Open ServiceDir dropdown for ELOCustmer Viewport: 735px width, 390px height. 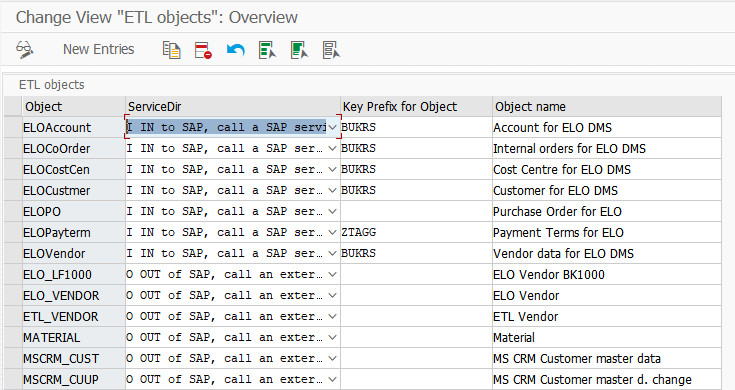pos(332,191)
